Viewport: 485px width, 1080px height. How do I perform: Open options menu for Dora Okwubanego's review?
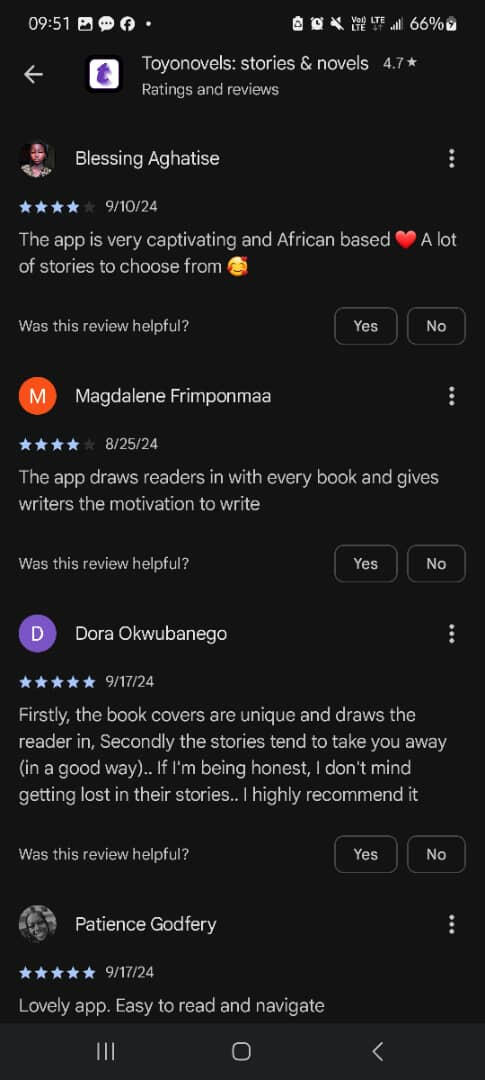(x=451, y=634)
